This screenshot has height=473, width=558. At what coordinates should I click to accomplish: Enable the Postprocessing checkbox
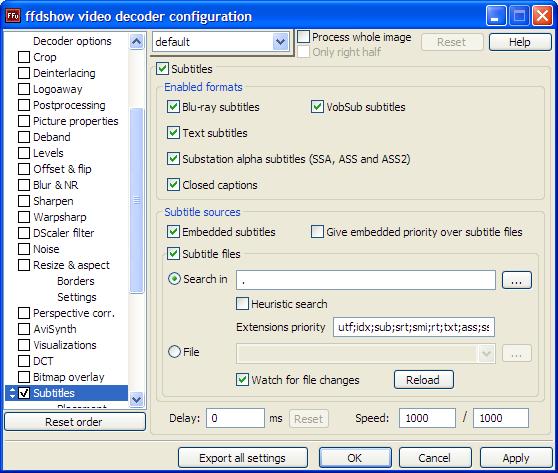point(24,105)
